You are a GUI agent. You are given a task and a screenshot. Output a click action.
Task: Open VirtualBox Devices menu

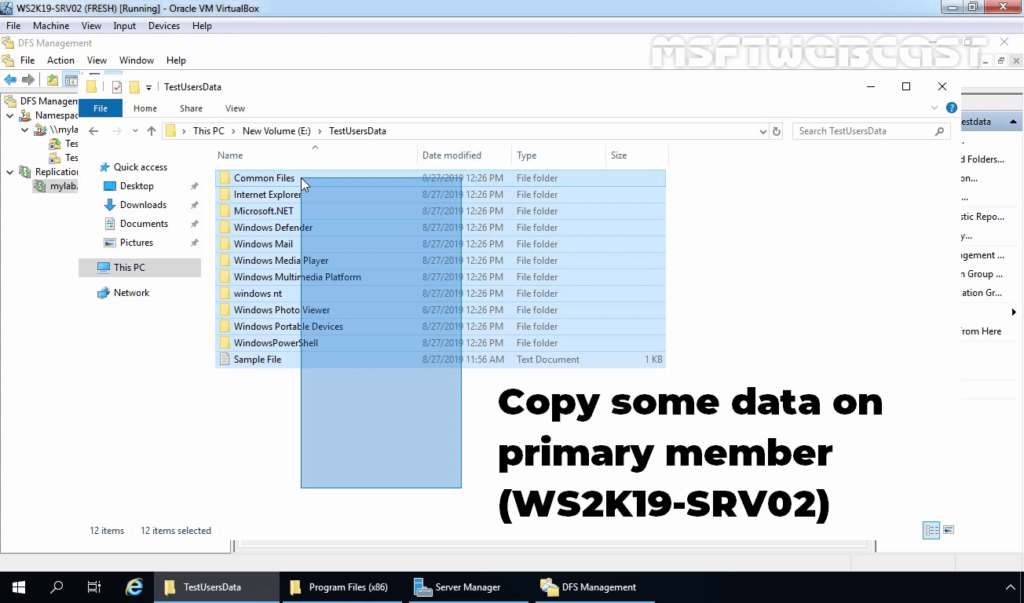pyautogui.click(x=163, y=25)
